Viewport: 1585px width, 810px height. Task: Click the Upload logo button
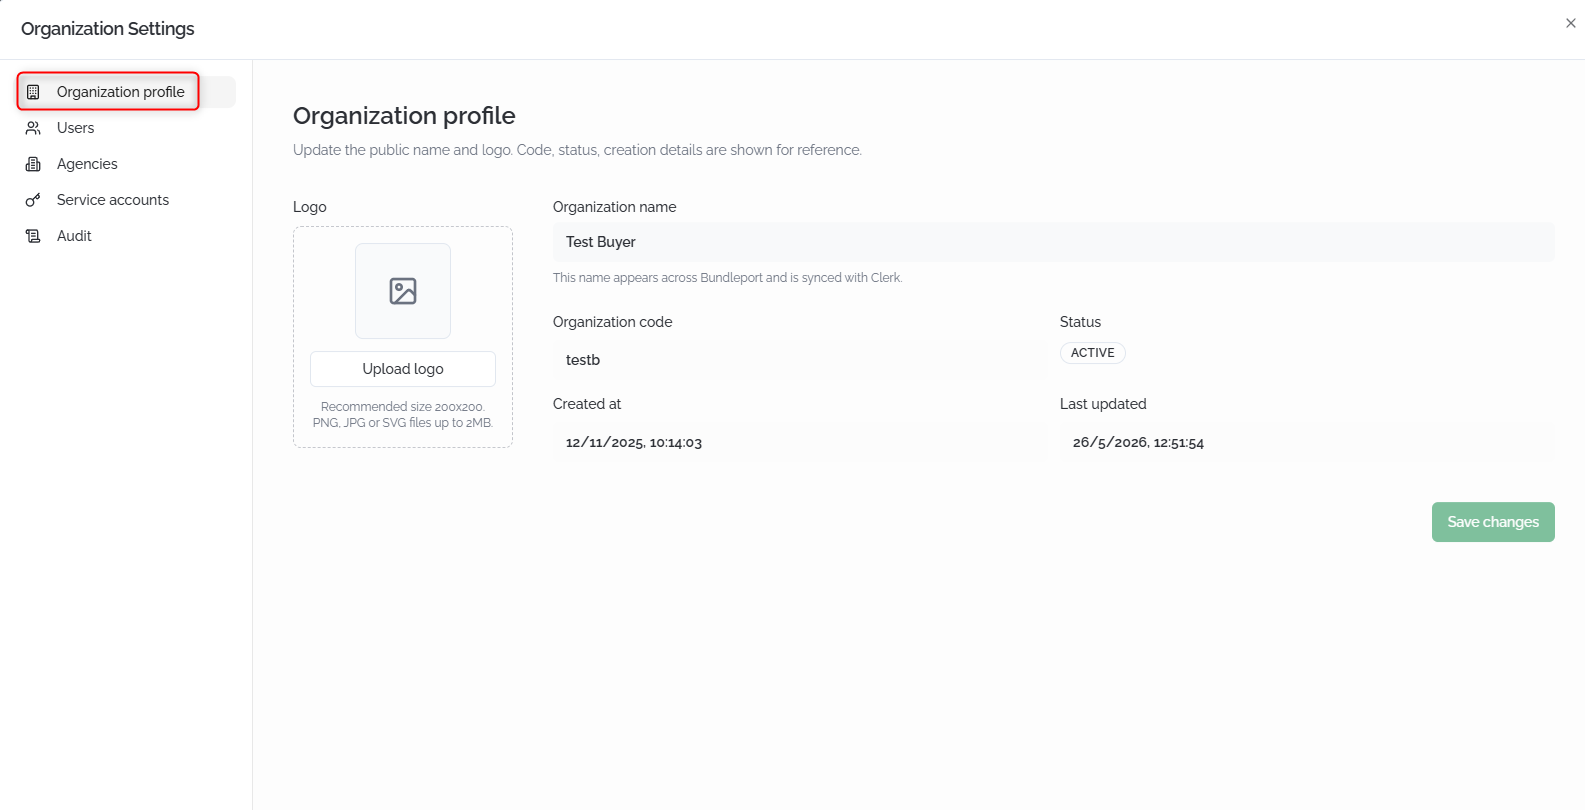(x=403, y=369)
